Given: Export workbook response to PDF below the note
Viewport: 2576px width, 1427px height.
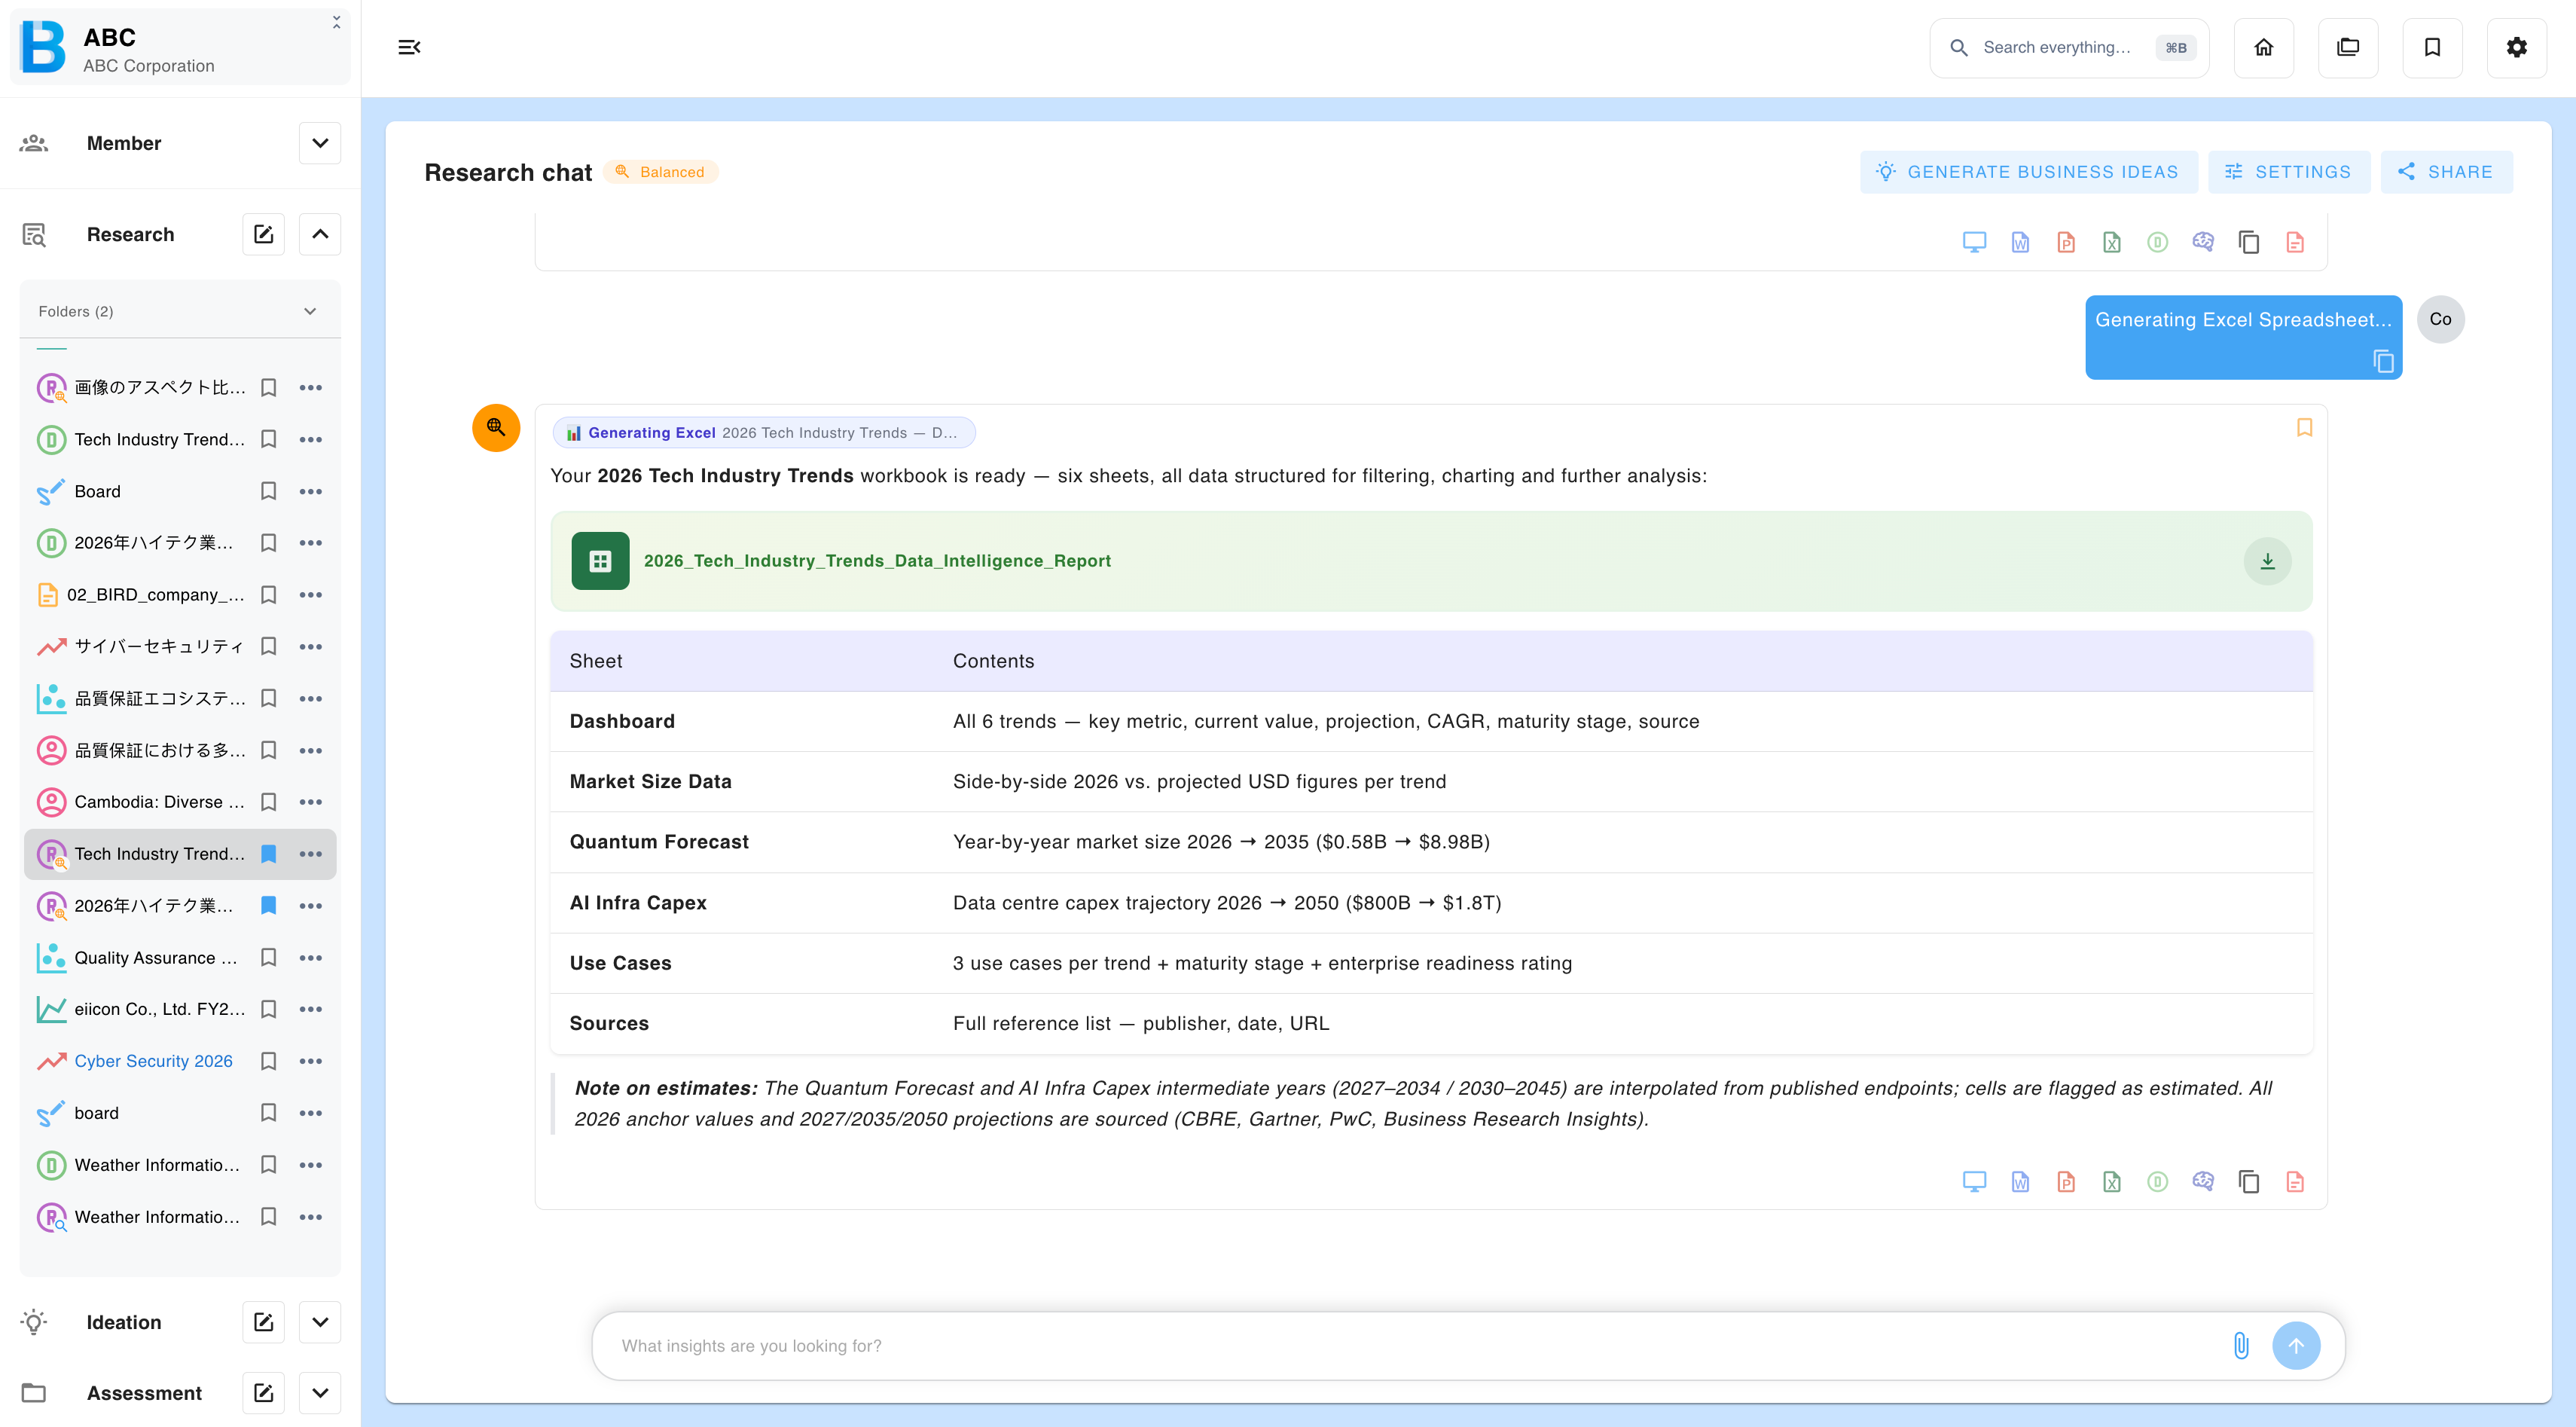Looking at the screenshot, I should click(2295, 1182).
